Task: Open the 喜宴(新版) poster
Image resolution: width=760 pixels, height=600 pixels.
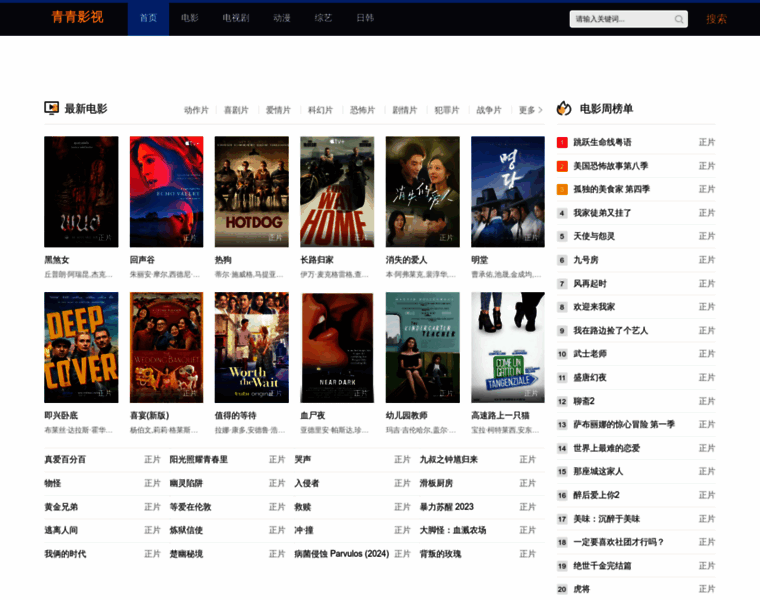Action: coord(166,347)
